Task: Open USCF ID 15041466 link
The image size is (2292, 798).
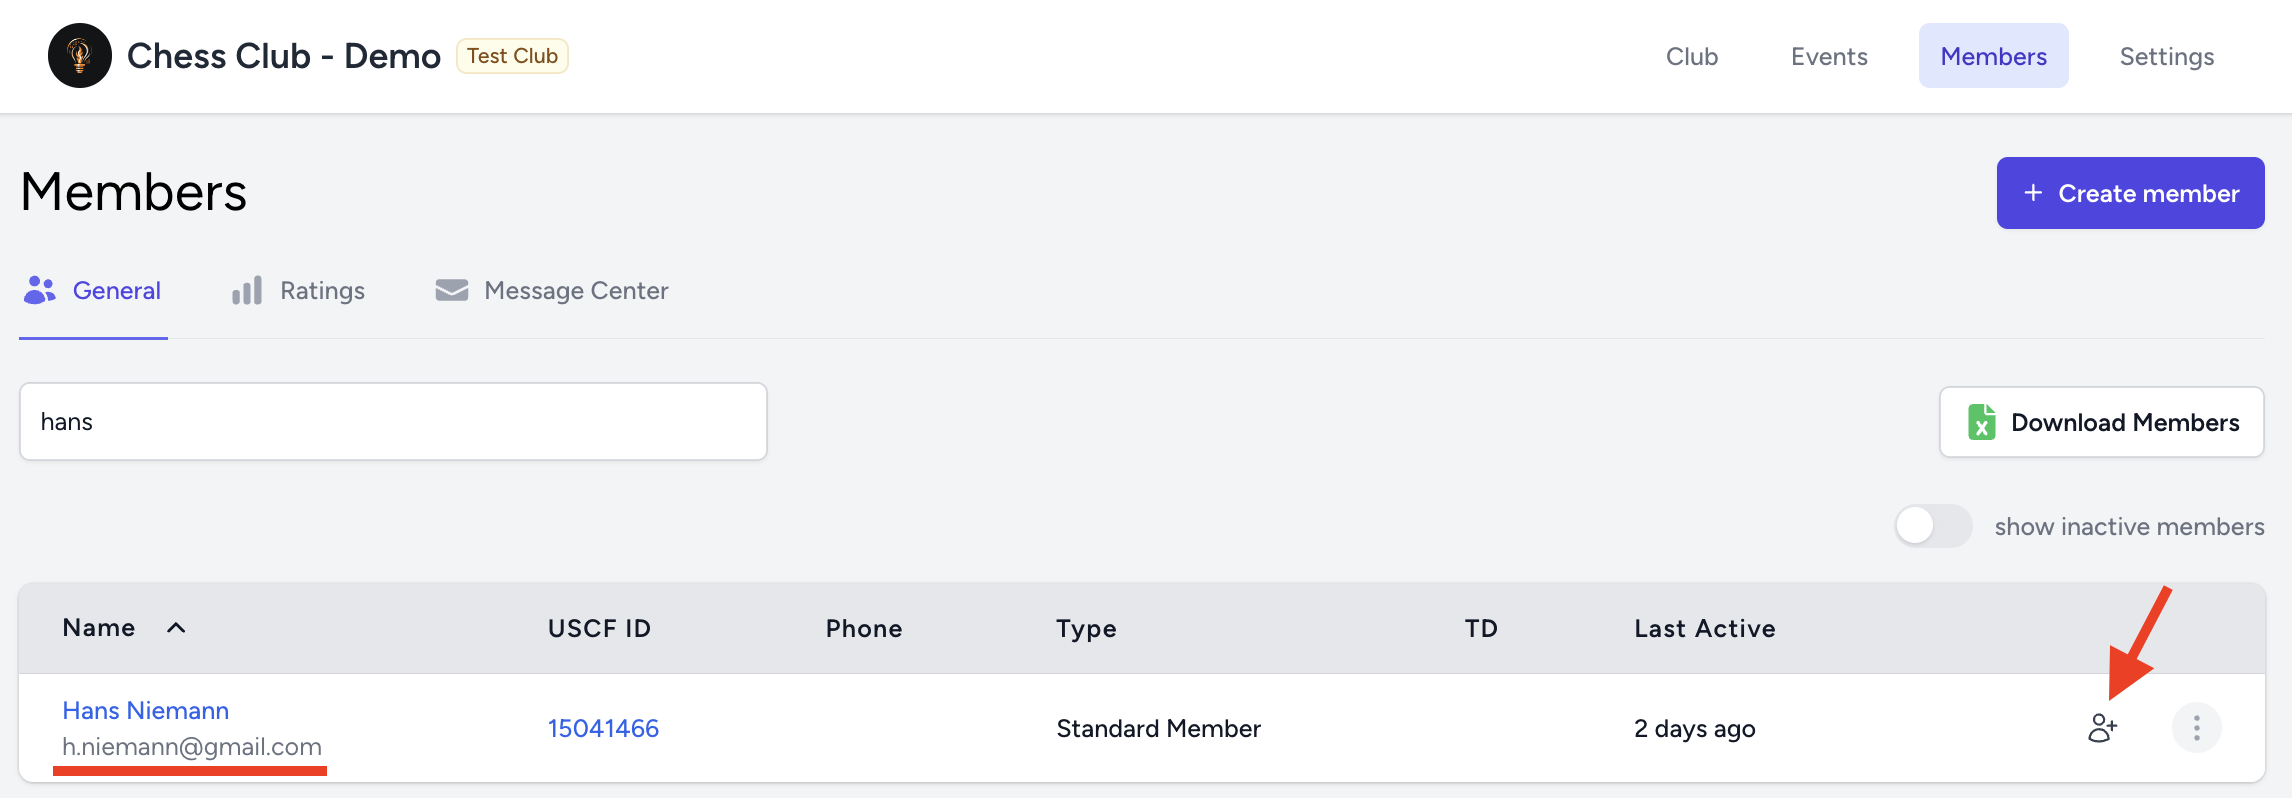Action: (x=603, y=728)
